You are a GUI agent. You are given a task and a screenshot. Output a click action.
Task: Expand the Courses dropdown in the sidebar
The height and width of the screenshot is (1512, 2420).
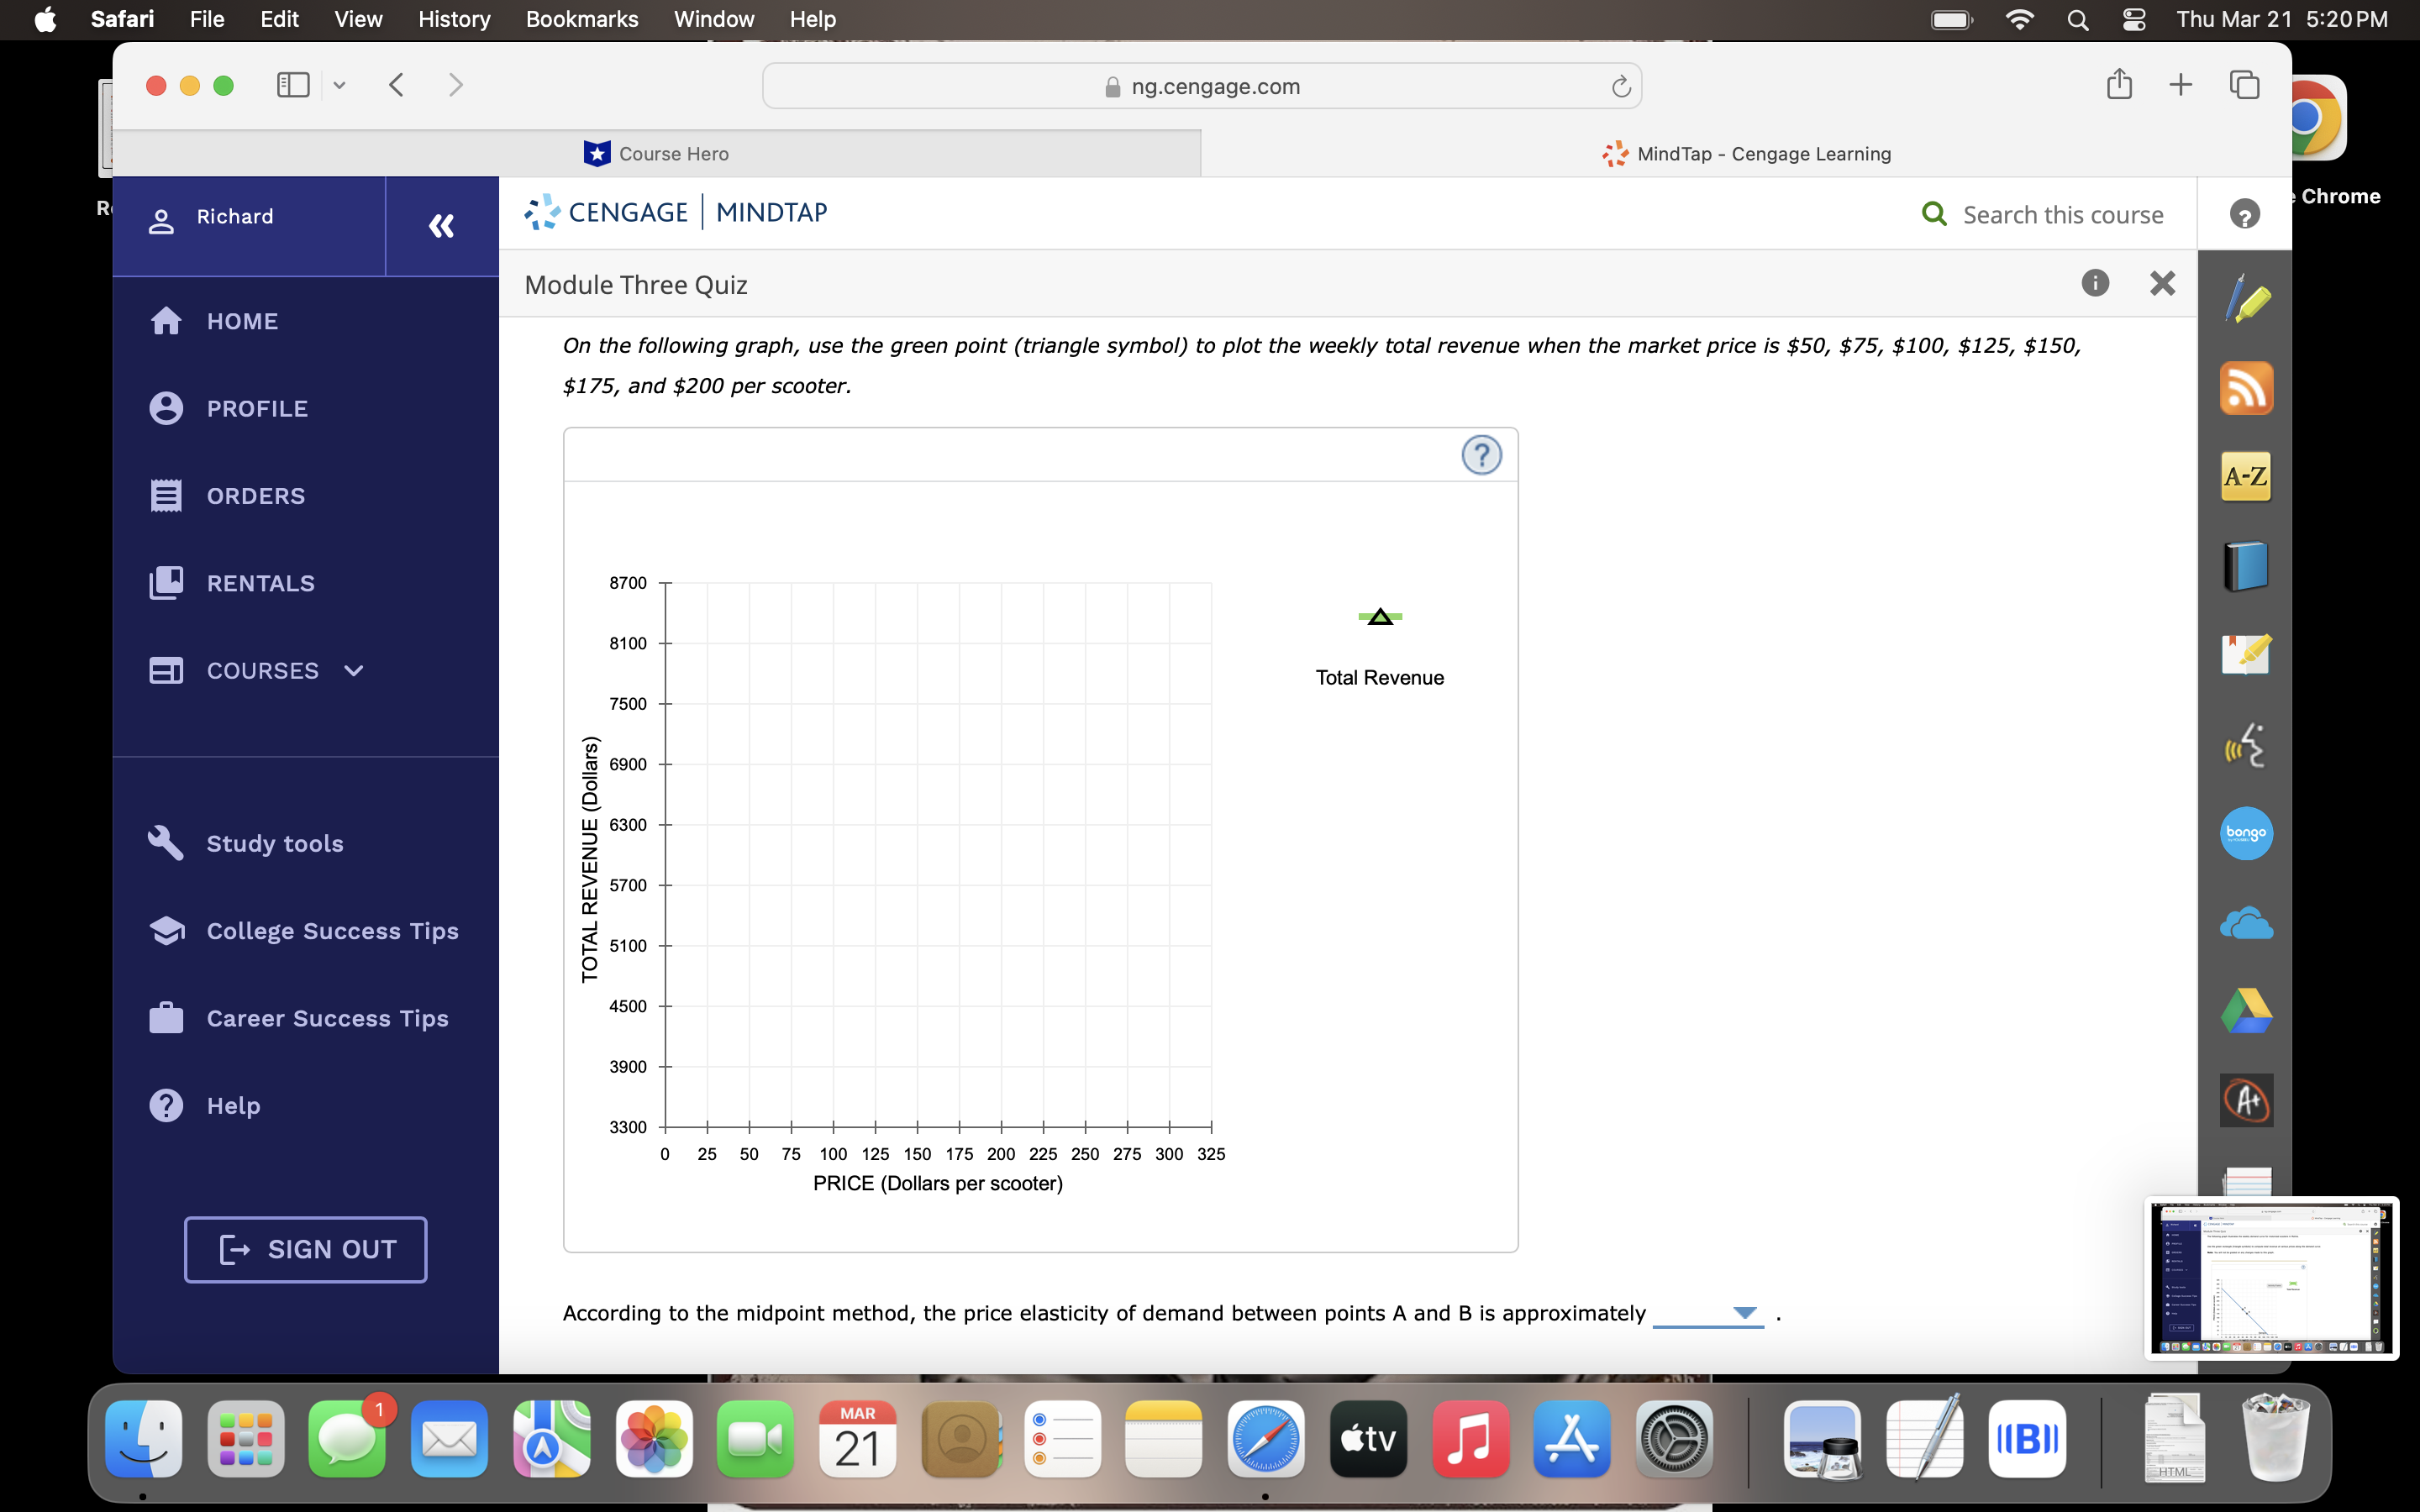click(351, 671)
